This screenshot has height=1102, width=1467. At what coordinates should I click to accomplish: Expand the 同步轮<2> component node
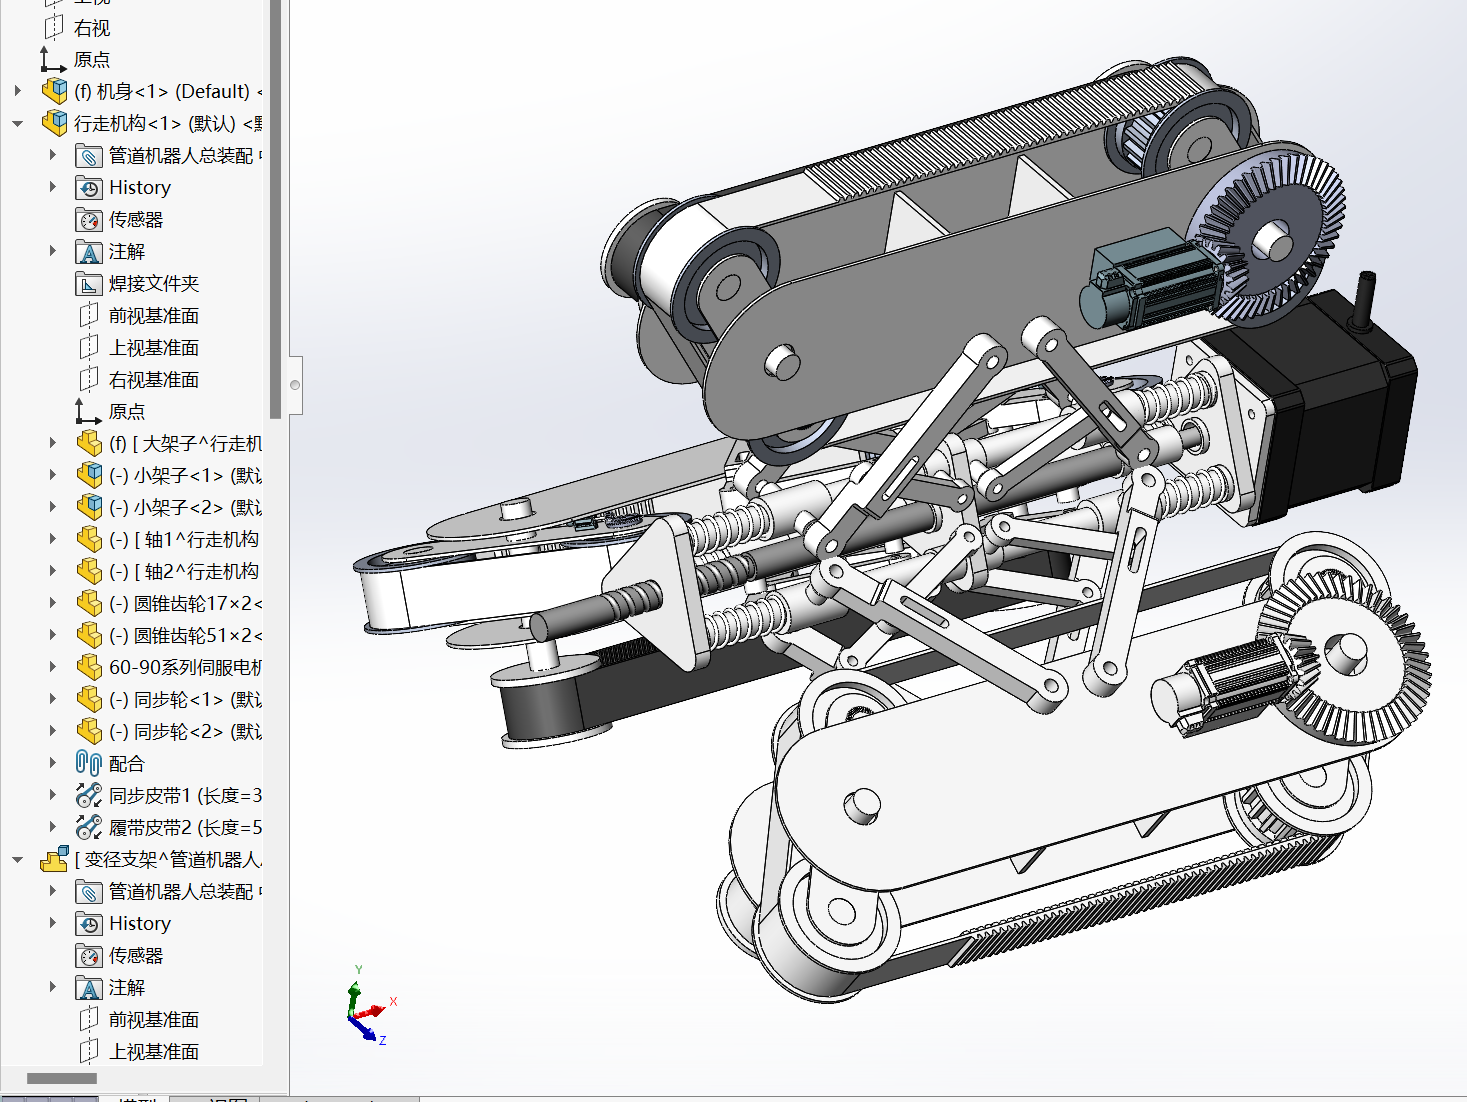53,731
